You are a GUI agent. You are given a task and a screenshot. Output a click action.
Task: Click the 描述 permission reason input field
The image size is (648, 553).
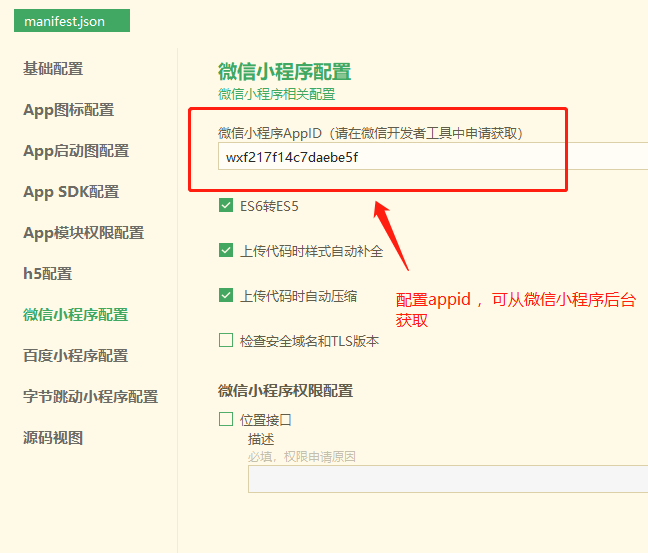click(x=448, y=479)
